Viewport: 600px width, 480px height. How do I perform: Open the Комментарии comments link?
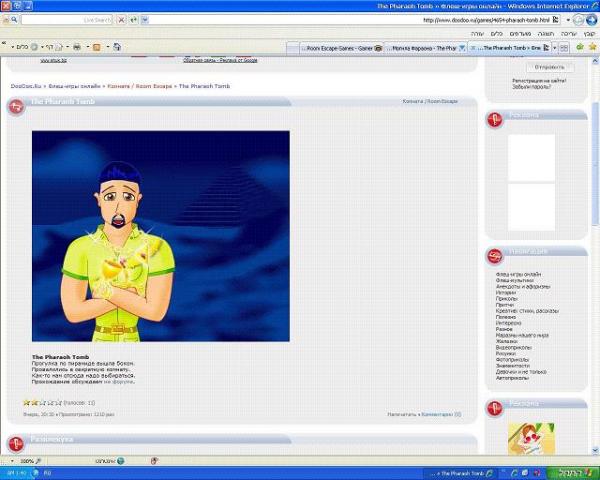(441, 414)
